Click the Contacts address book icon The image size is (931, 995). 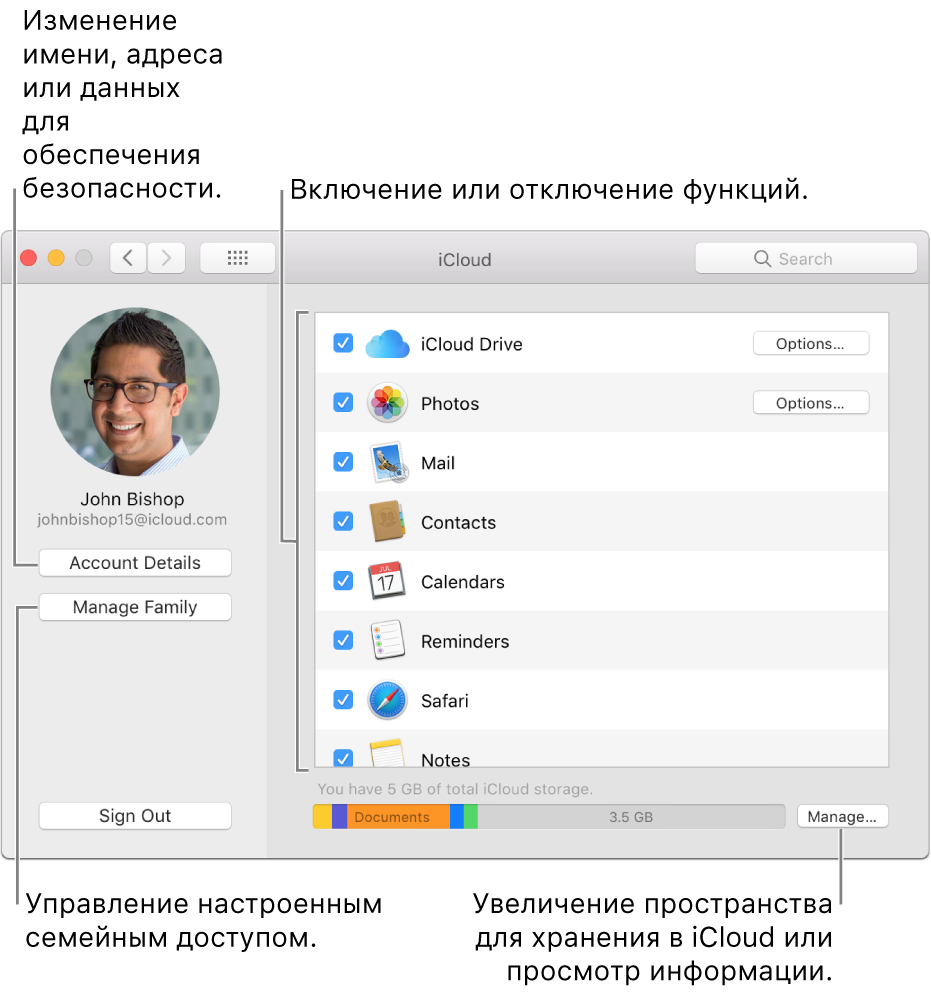coord(387,522)
